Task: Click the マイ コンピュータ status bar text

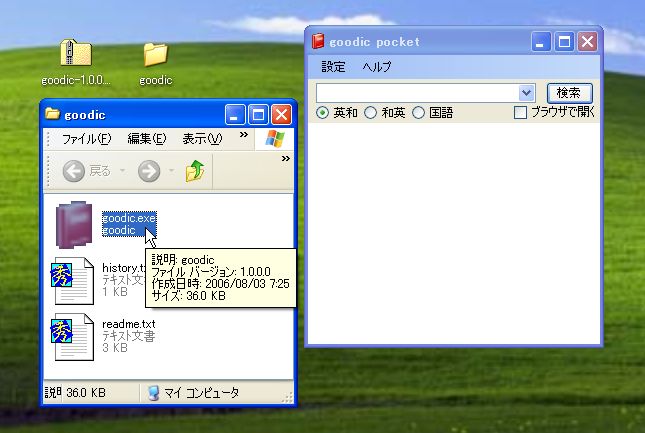Action: pos(201,393)
